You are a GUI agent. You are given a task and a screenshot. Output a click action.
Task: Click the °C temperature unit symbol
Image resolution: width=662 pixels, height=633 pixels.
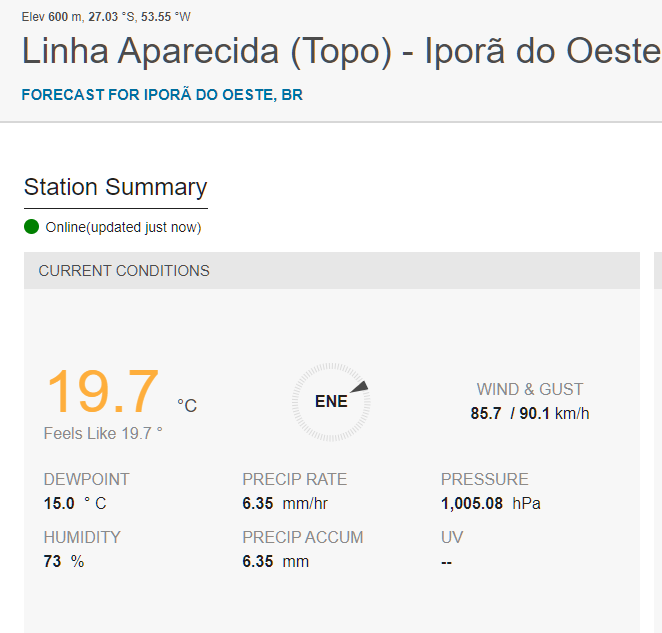tap(187, 405)
